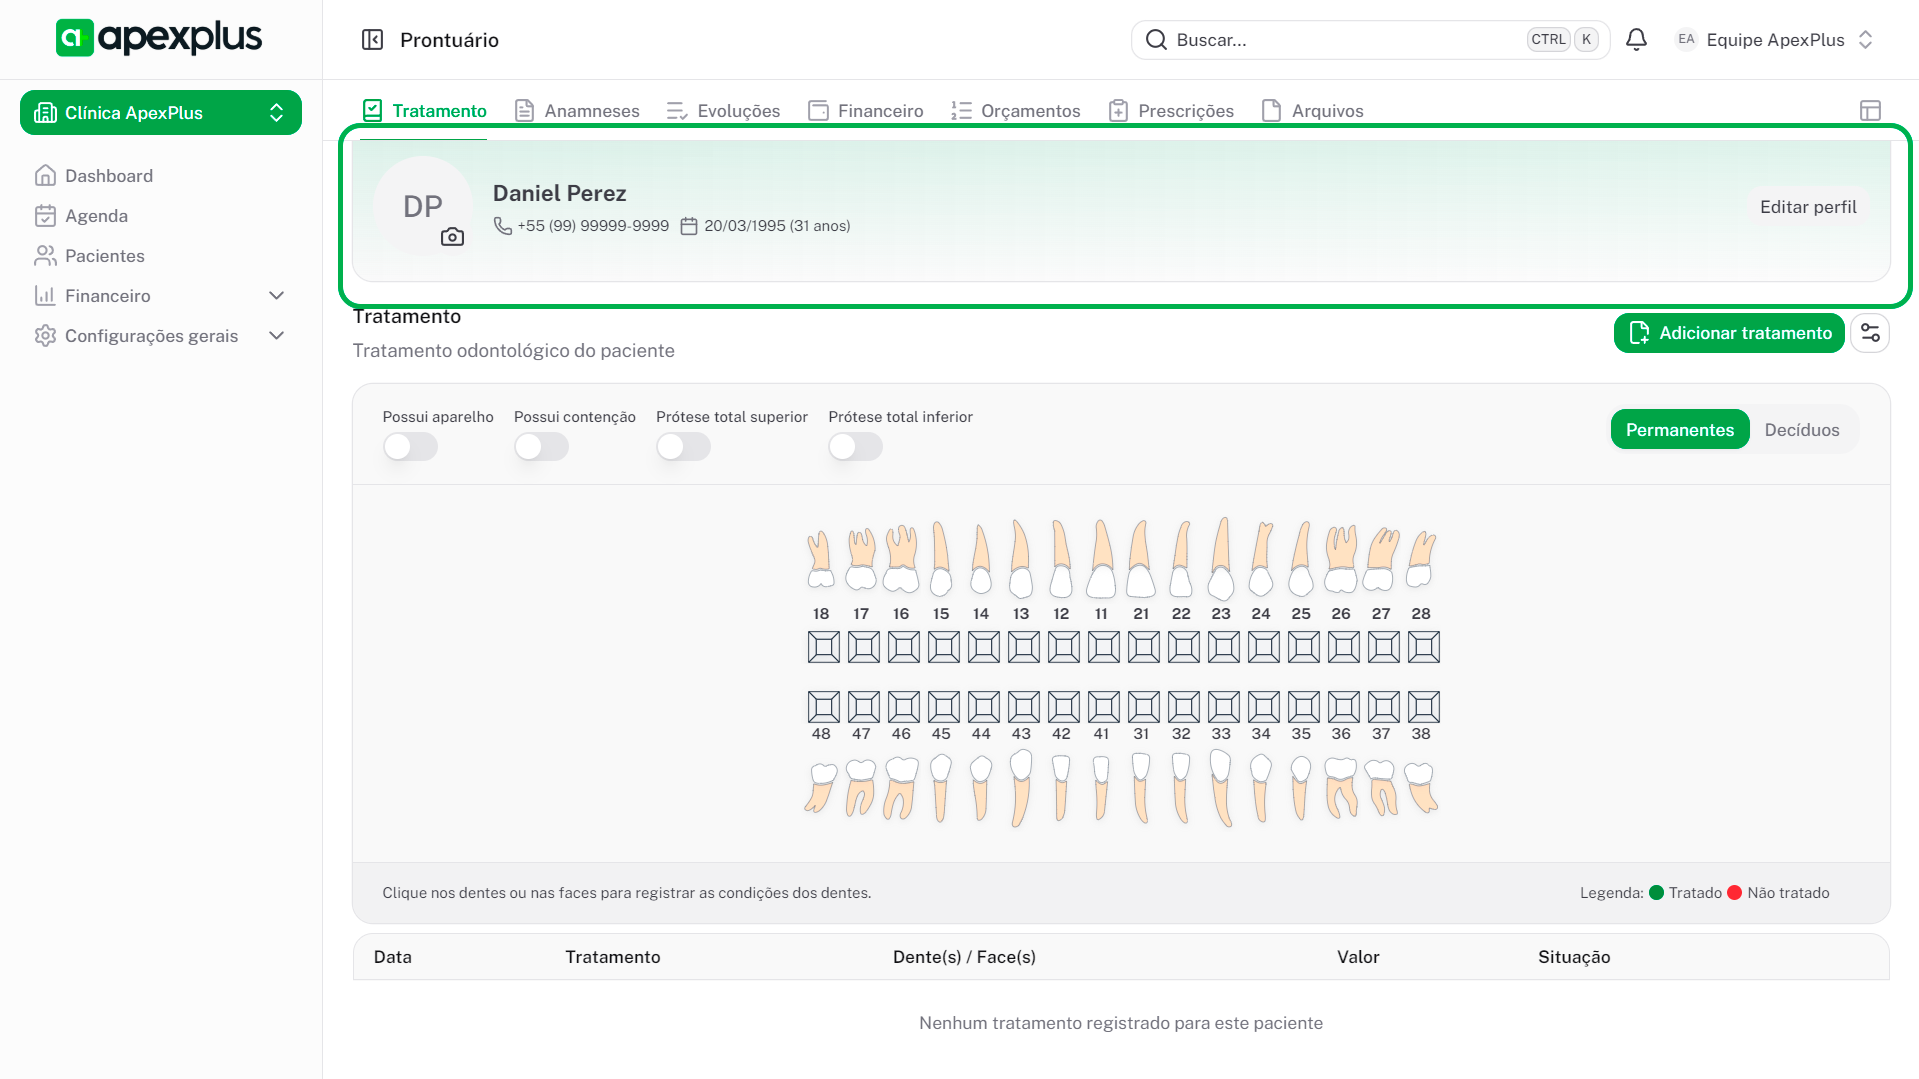Open the Clínica ApexPlus clinic selector
Viewport: 1919px width, 1079px height.
161,113
